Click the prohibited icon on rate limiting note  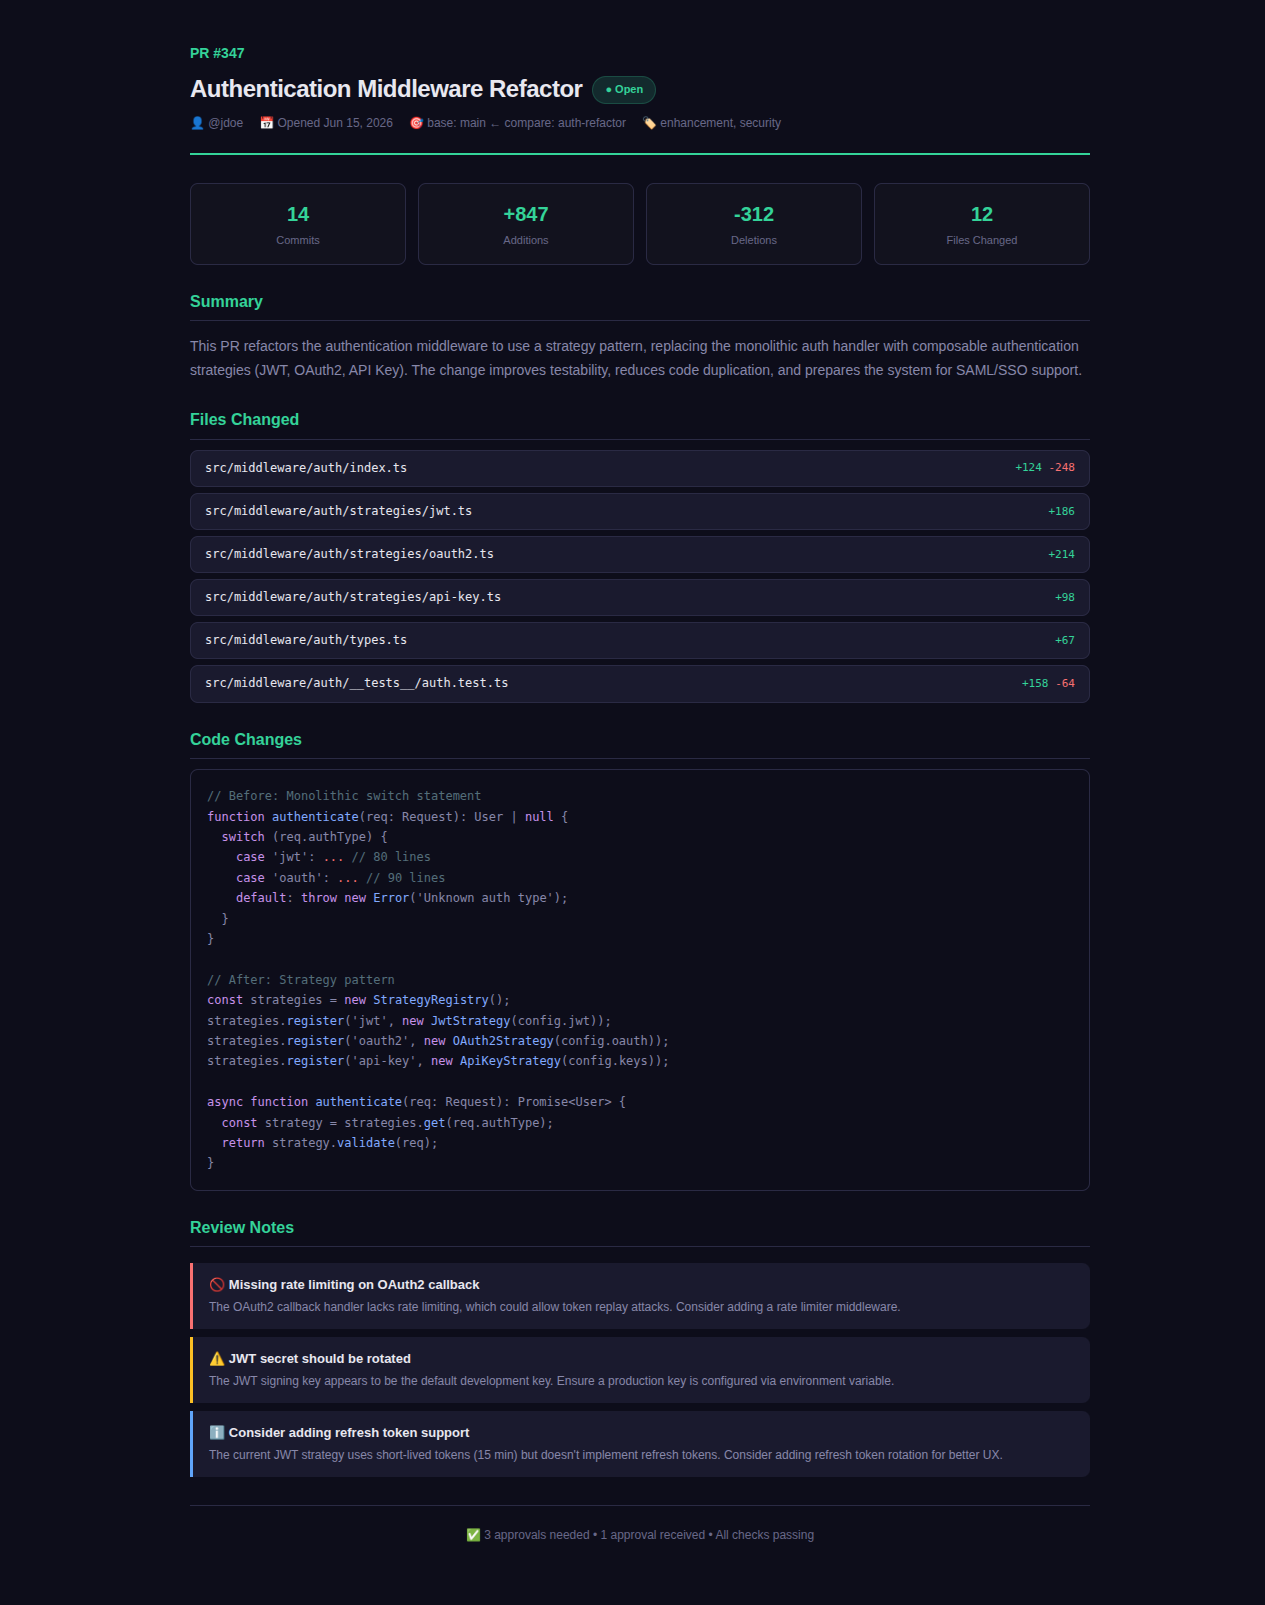tap(216, 1285)
